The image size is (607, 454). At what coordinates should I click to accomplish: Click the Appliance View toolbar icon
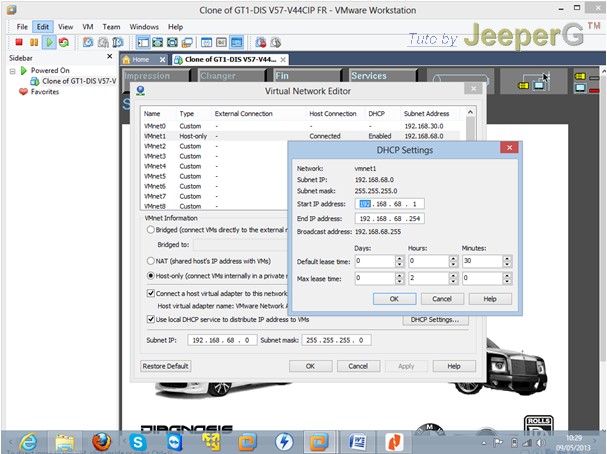coord(221,42)
